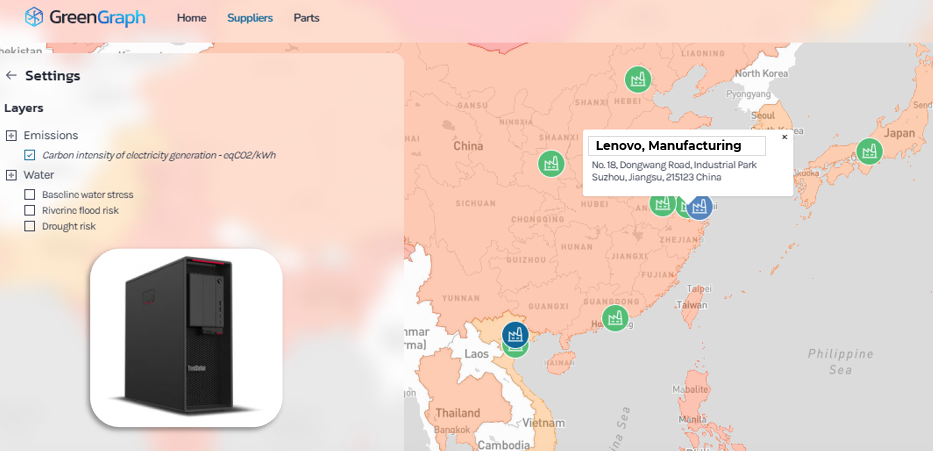The image size is (933, 451).
Task: Open the Parts page
Action: 306,18
